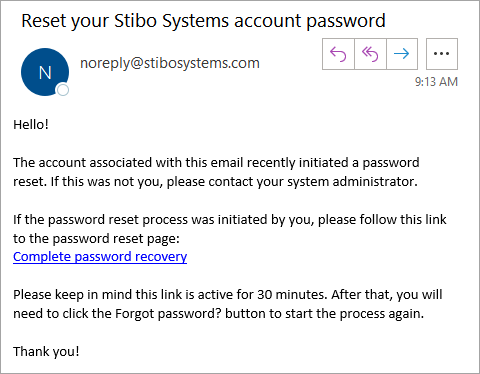Open the sender's N avatar contact card
Screen dimensions: 480x374
pyautogui.click(x=45, y=72)
